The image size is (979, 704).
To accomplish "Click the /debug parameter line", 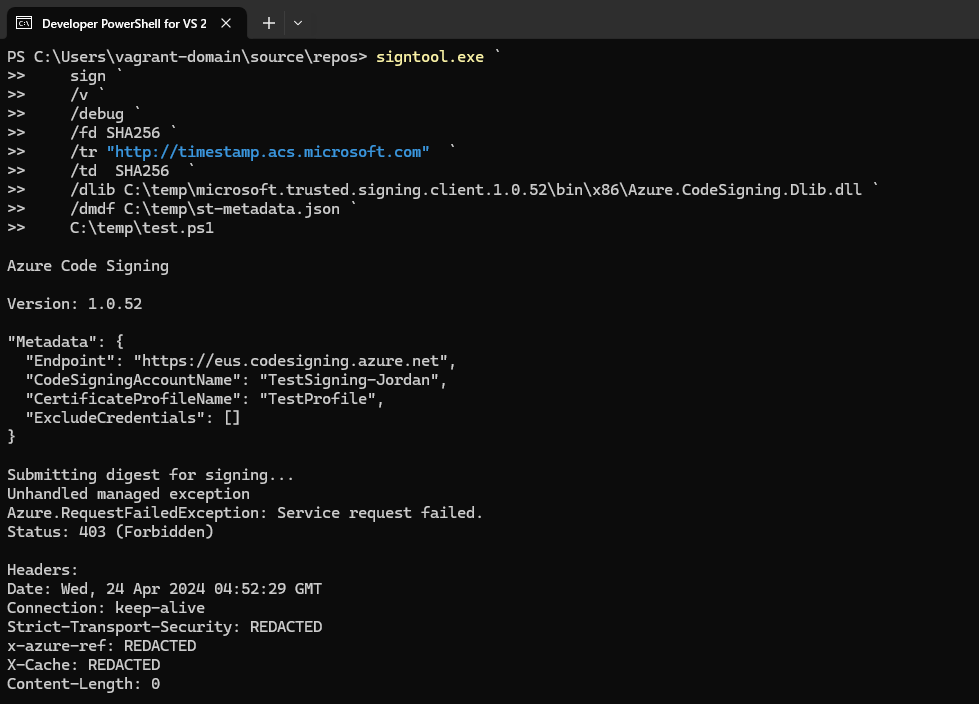I will [x=97, y=114].
